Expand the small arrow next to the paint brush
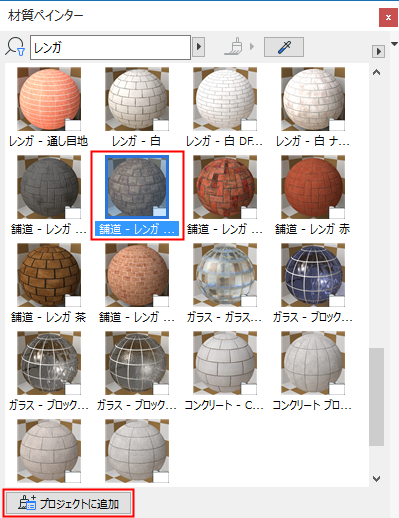The width and height of the screenshot is (399, 518). (x=252, y=46)
